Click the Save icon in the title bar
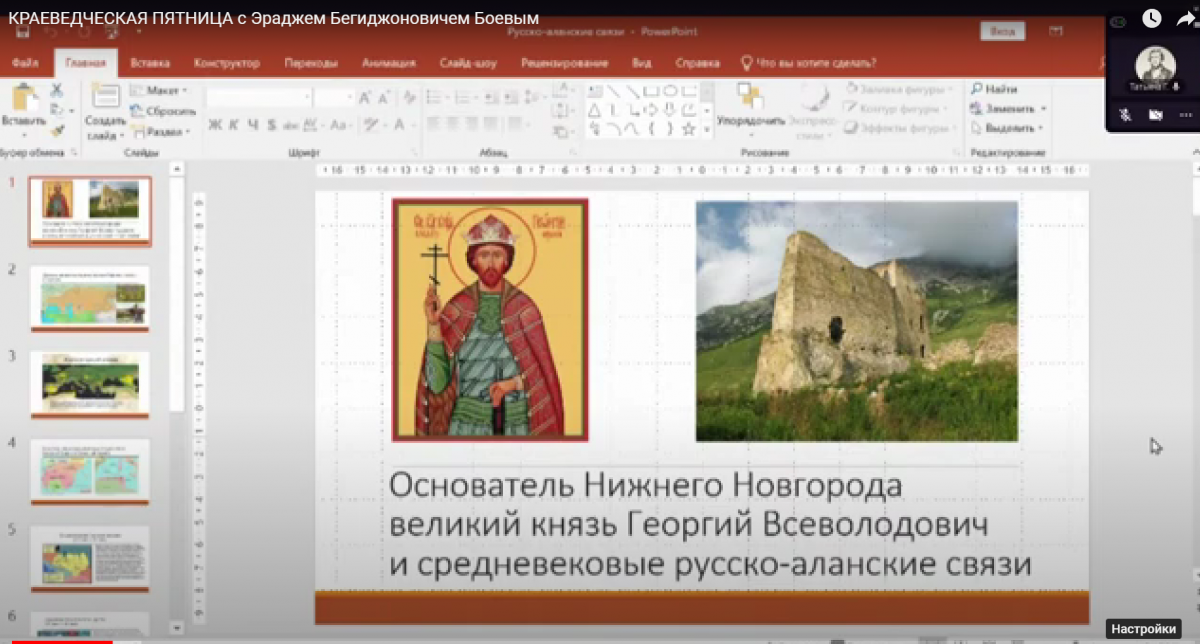The height and width of the screenshot is (644, 1200). pyautogui.click(x=22, y=32)
